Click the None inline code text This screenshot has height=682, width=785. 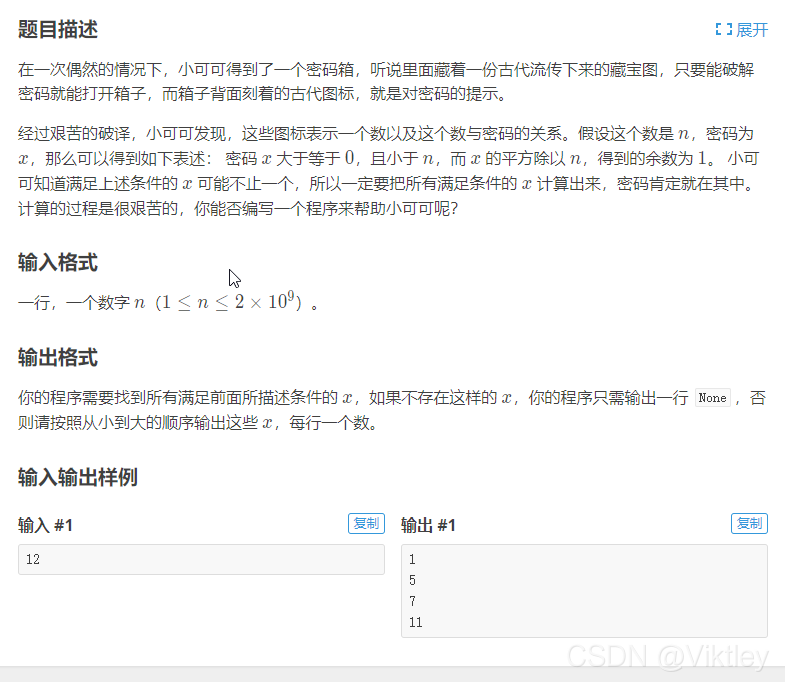[712, 398]
